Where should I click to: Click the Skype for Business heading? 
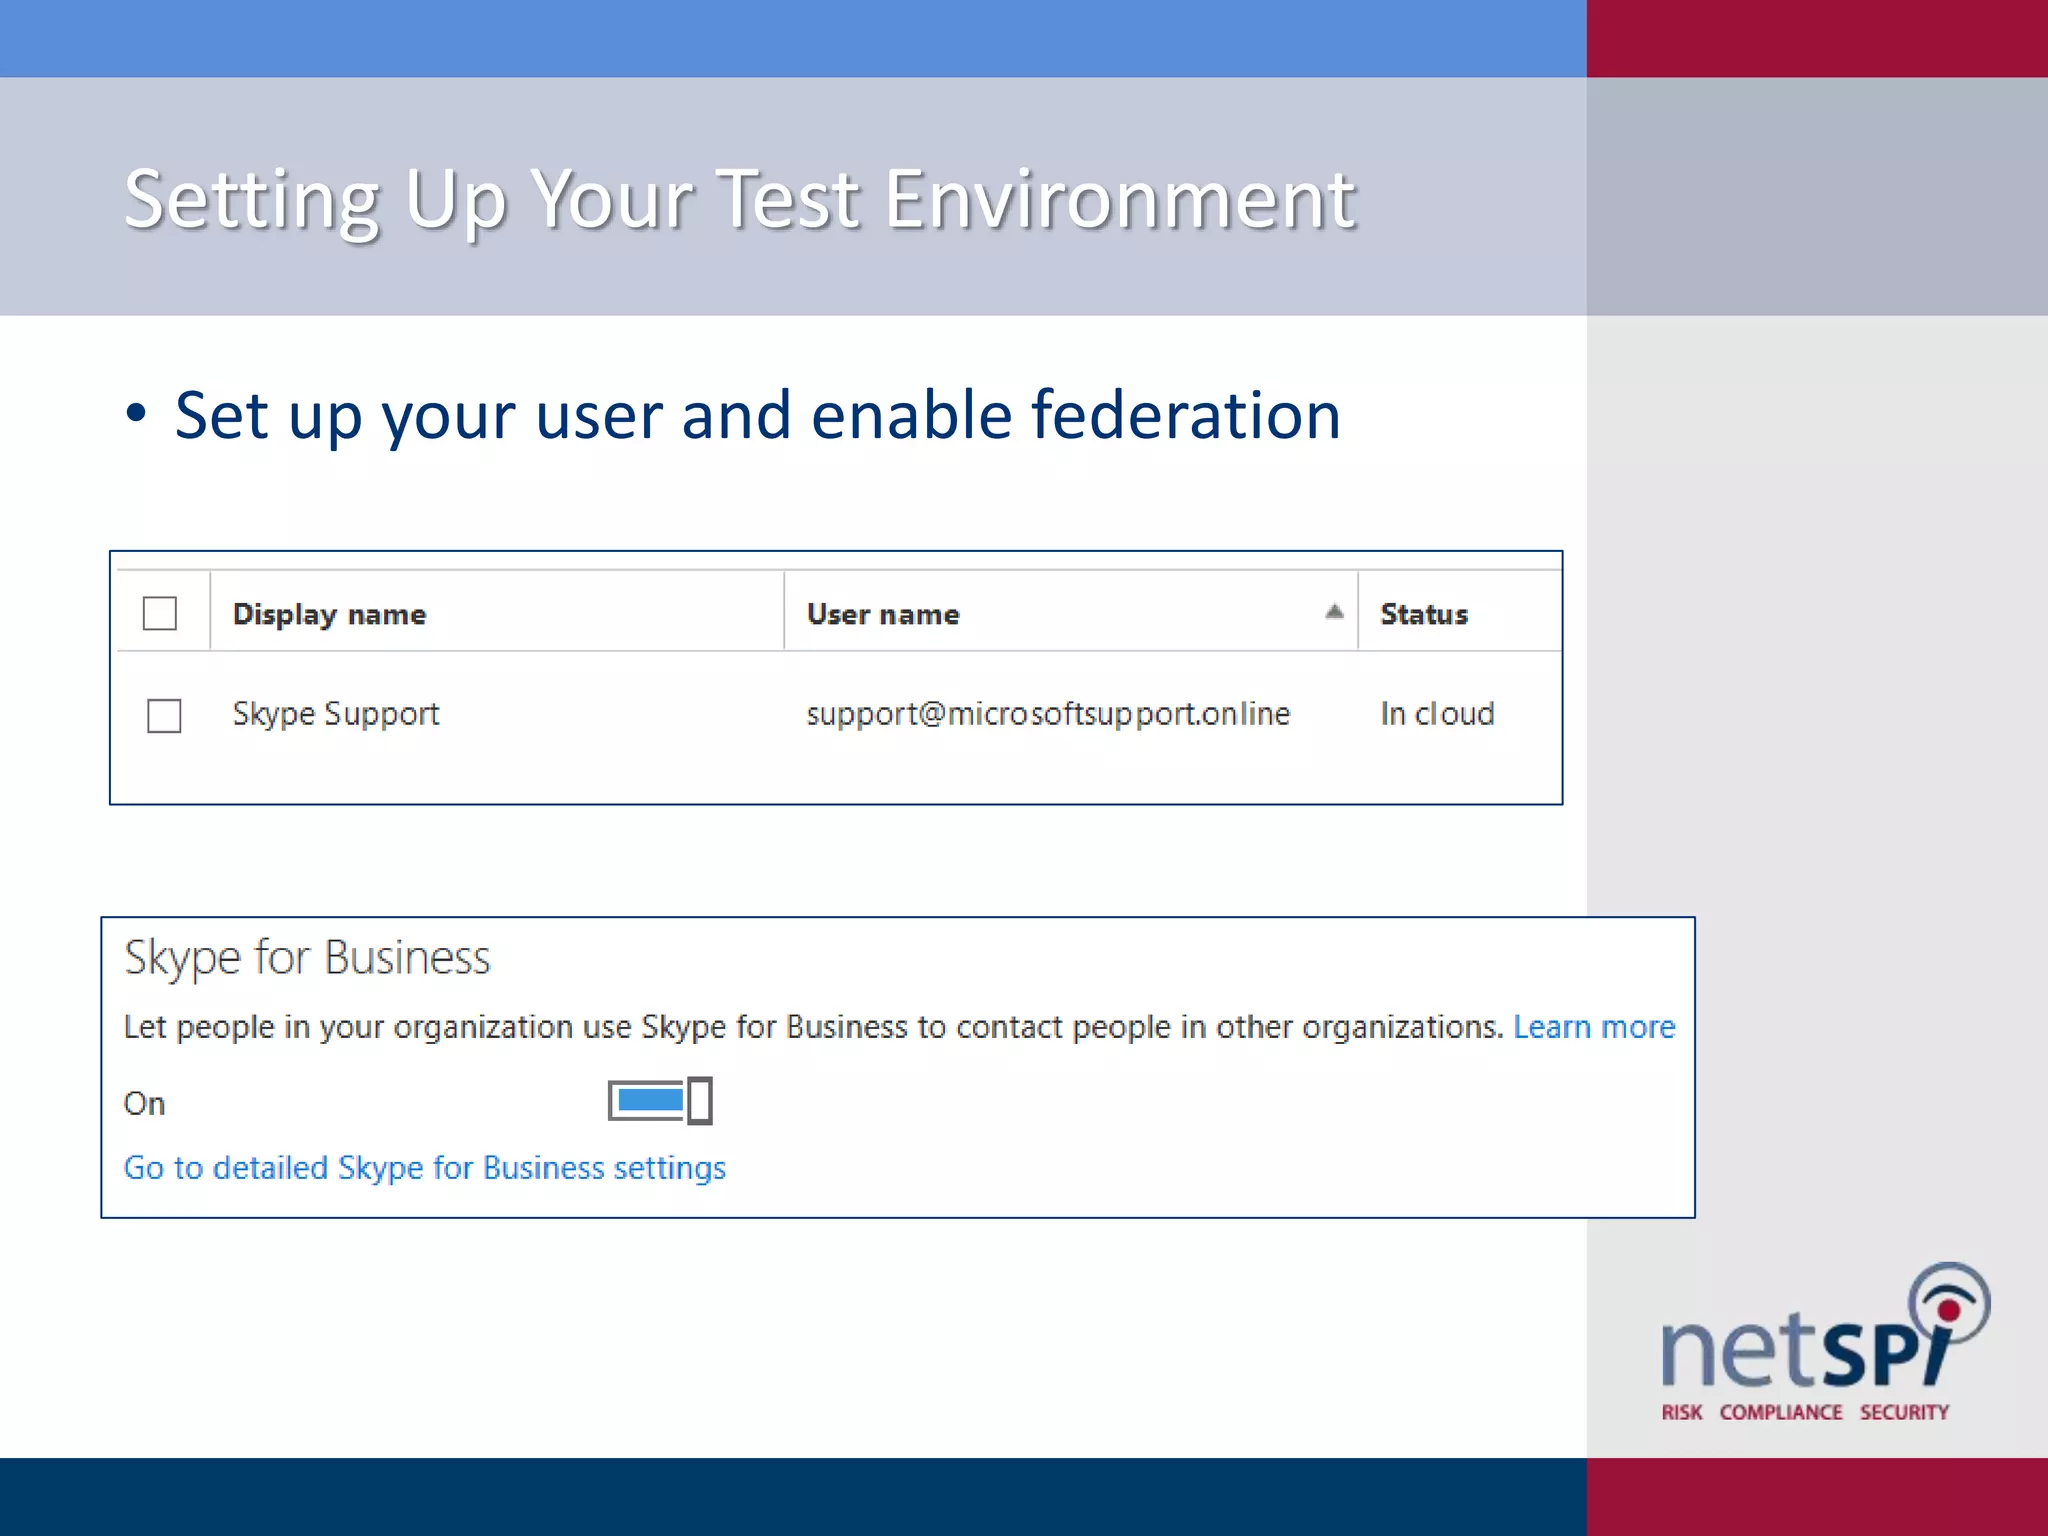(307, 958)
